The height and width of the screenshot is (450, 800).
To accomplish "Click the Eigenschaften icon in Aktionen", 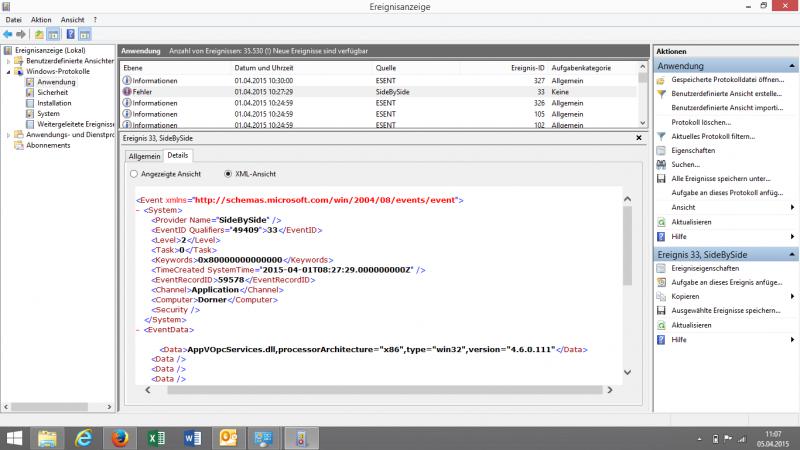I will [x=661, y=151].
